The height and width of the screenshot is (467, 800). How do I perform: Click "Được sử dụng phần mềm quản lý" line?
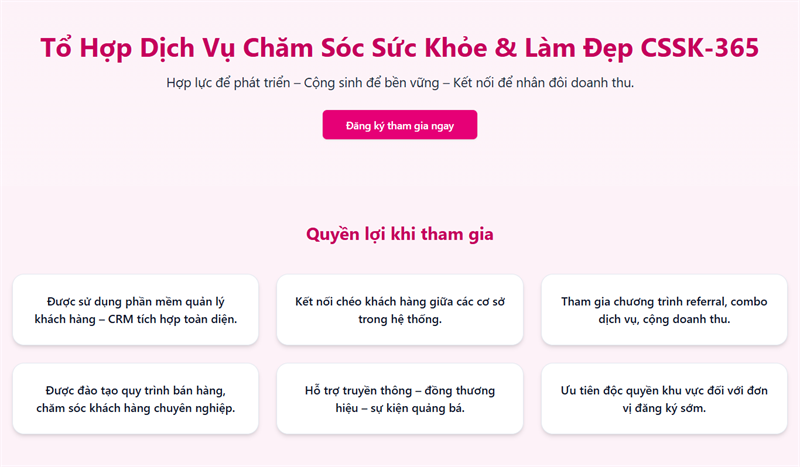point(136,301)
